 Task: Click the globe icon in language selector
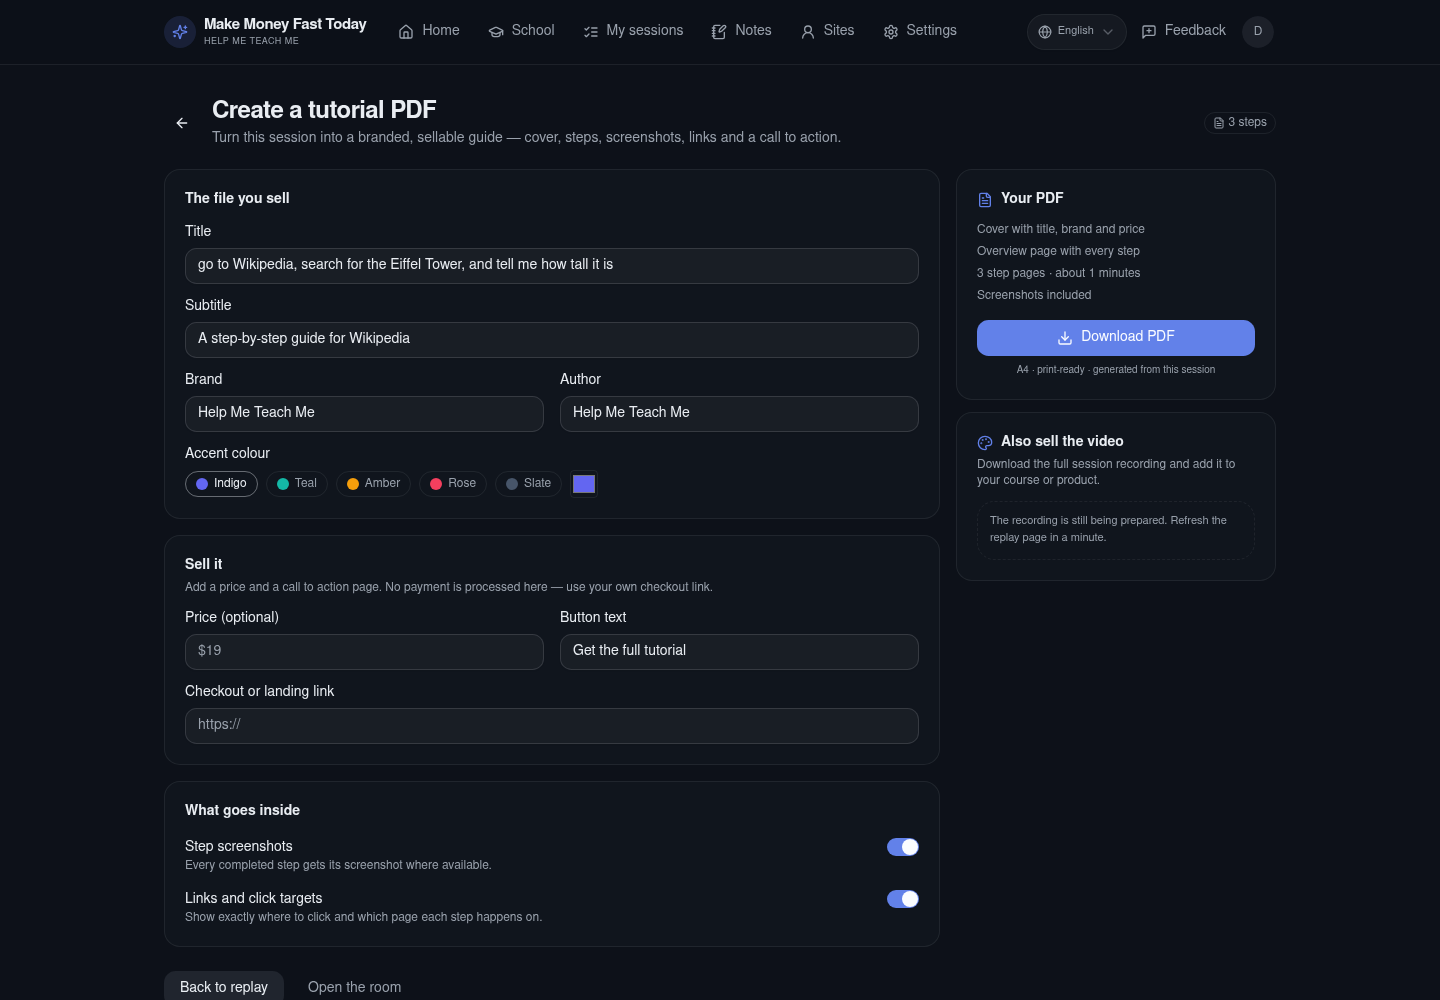[1045, 32]
